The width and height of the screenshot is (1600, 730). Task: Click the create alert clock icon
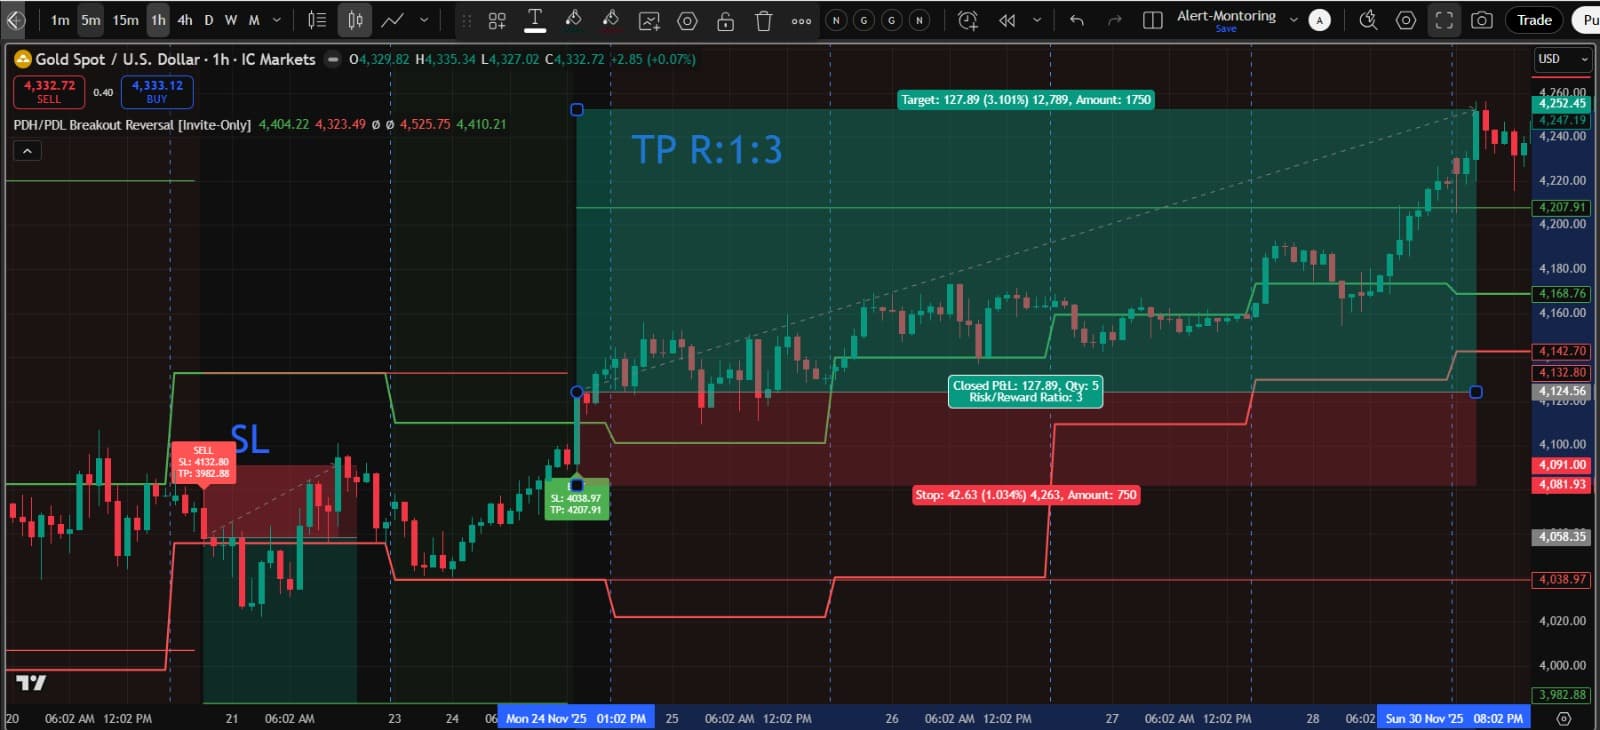[x=967, y=20]
